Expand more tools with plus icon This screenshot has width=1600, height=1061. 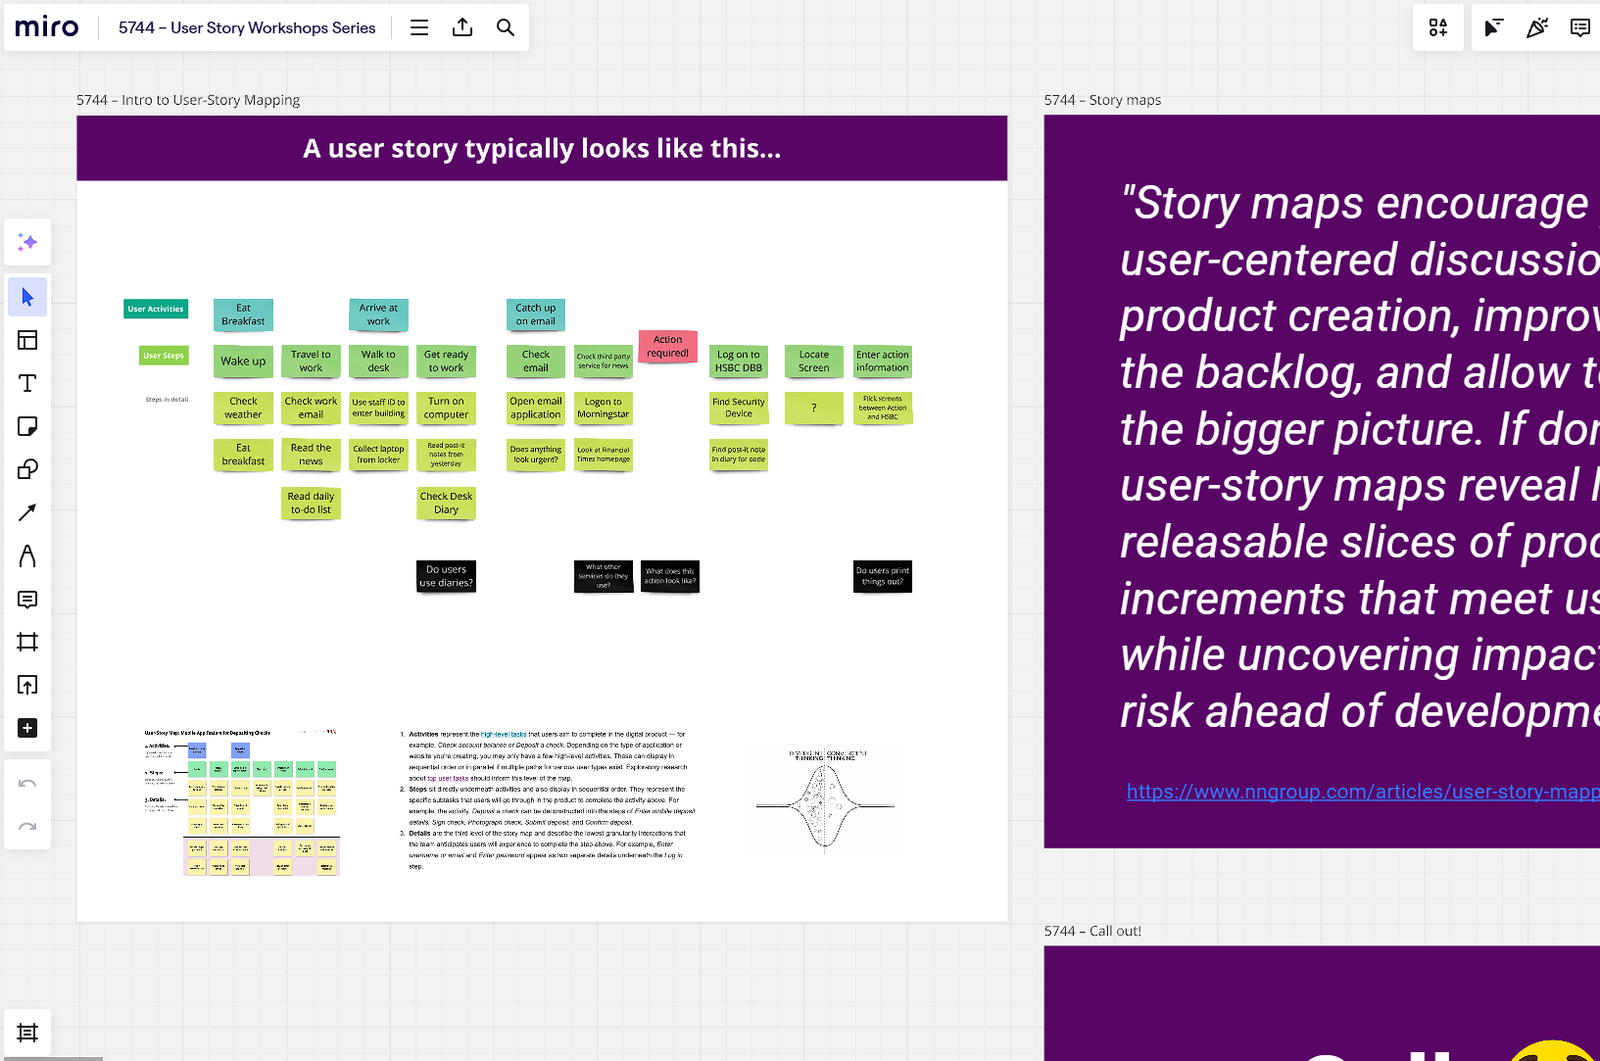(x=27, y=727)
